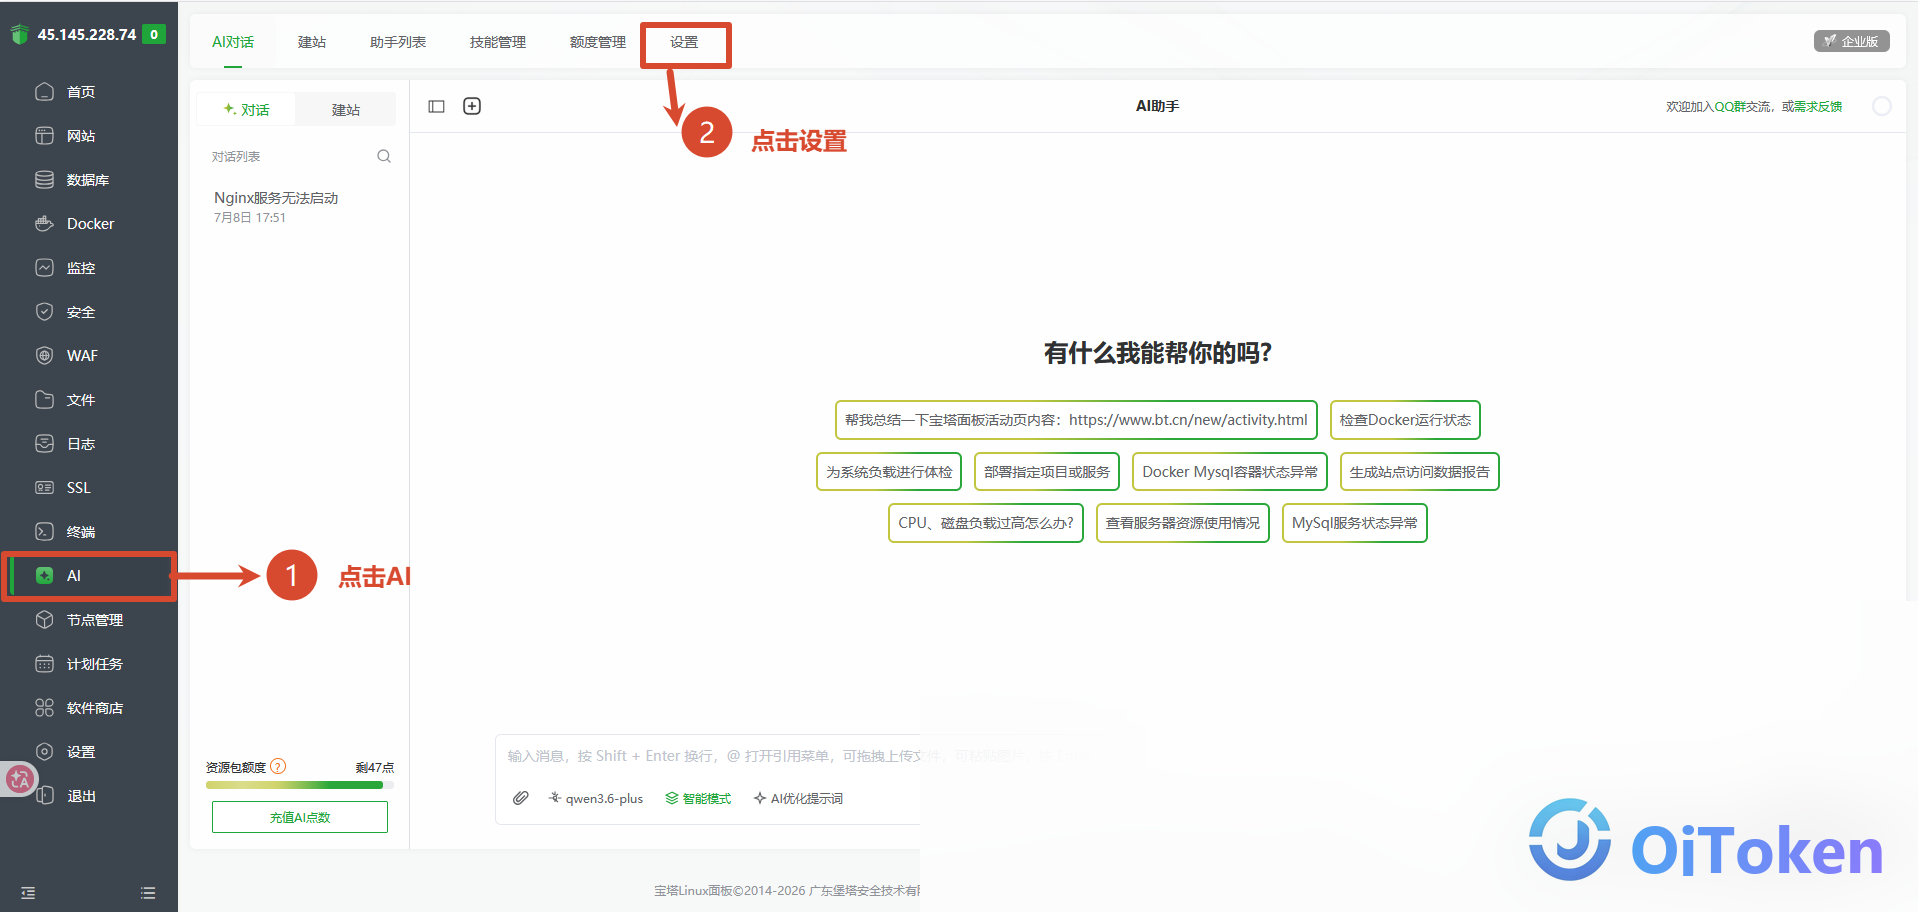This screenshot has width=1918, height=912.
Task: Attach a file with paperclip icon
Action: (521, 798)
